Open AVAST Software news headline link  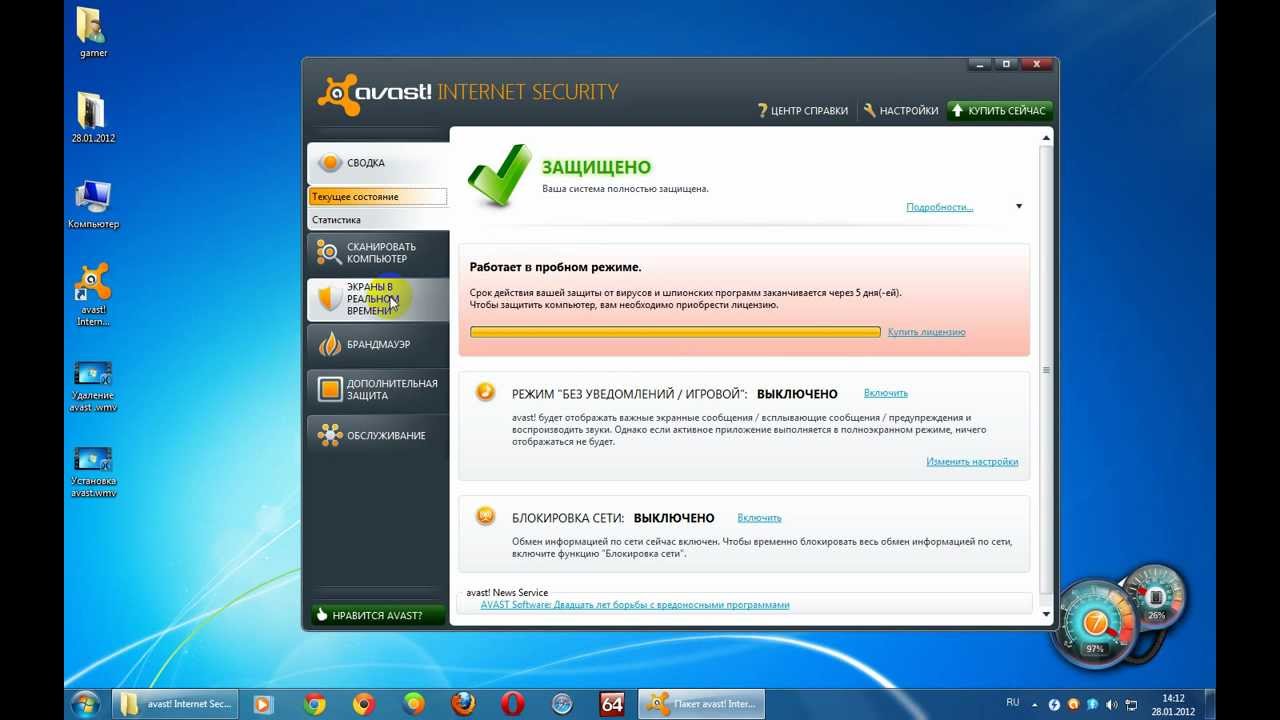coord(635,605)
